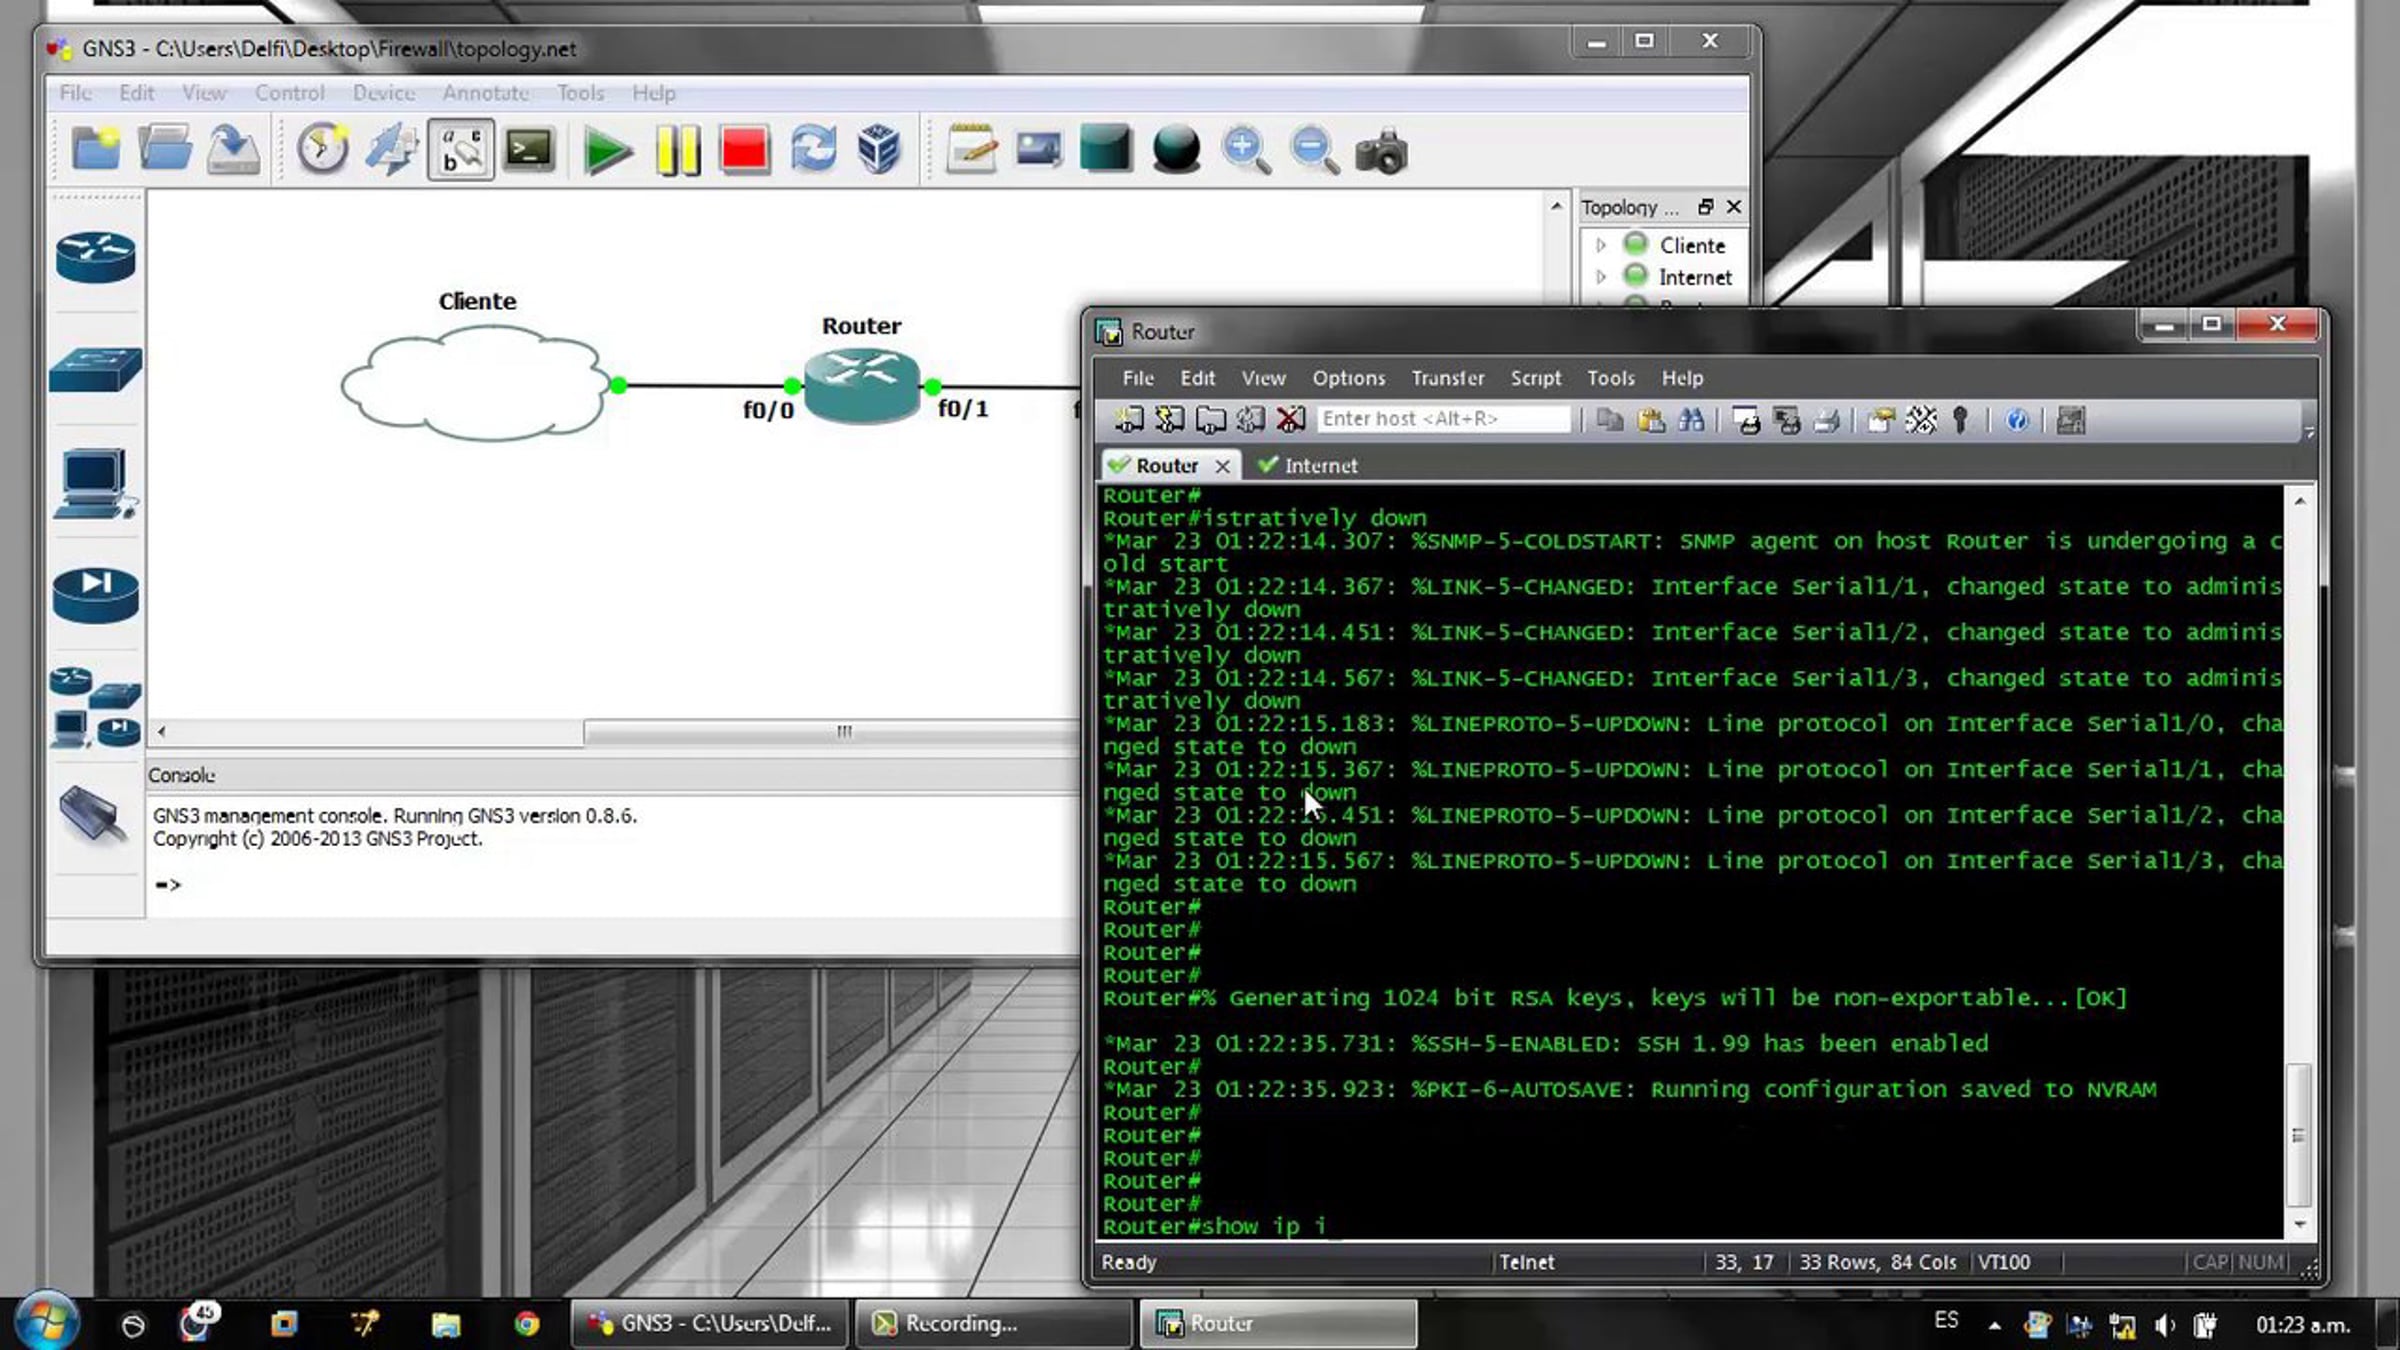
Task: Select the draw rectangle tool
Action: 1105,150
